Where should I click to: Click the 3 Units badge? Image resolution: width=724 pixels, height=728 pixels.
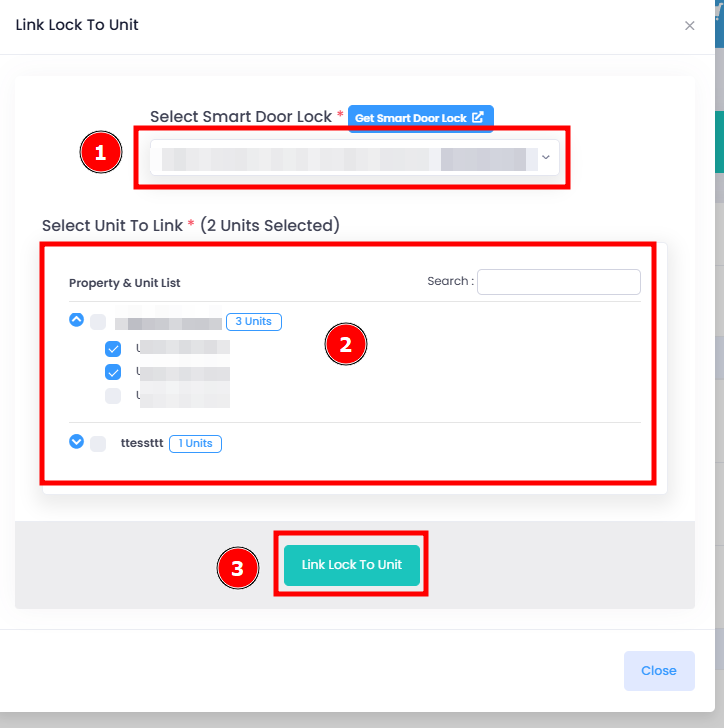pyautogui.click(x=254, y=322)
